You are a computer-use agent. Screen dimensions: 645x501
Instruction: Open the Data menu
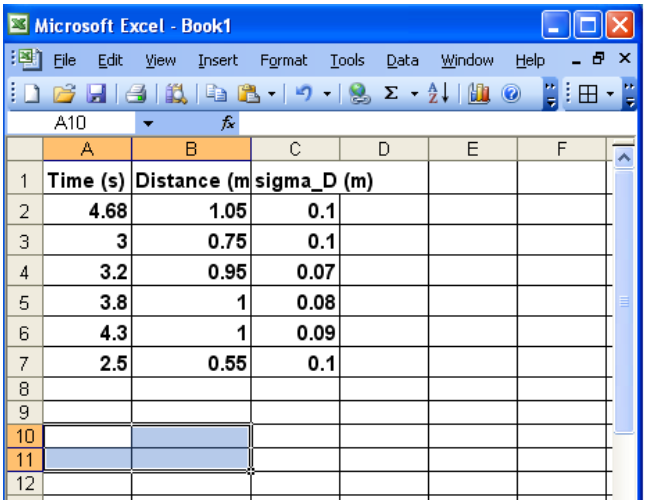click(402, 61)
